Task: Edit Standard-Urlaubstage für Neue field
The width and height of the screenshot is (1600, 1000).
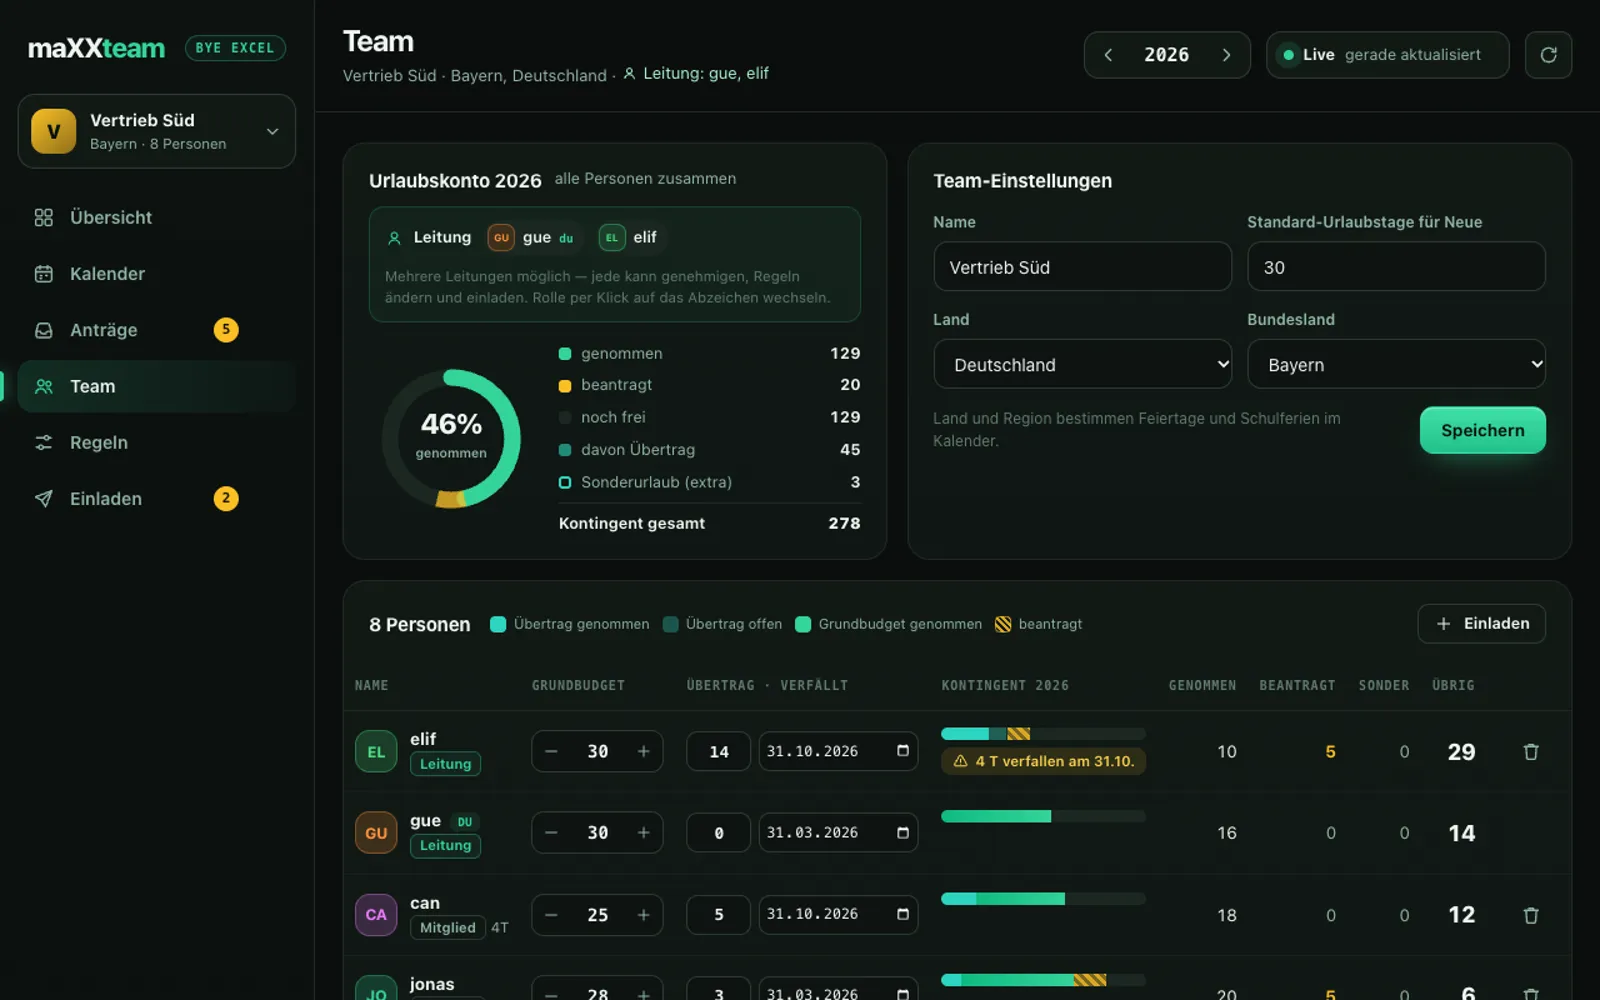Action: pos(1396,267)
